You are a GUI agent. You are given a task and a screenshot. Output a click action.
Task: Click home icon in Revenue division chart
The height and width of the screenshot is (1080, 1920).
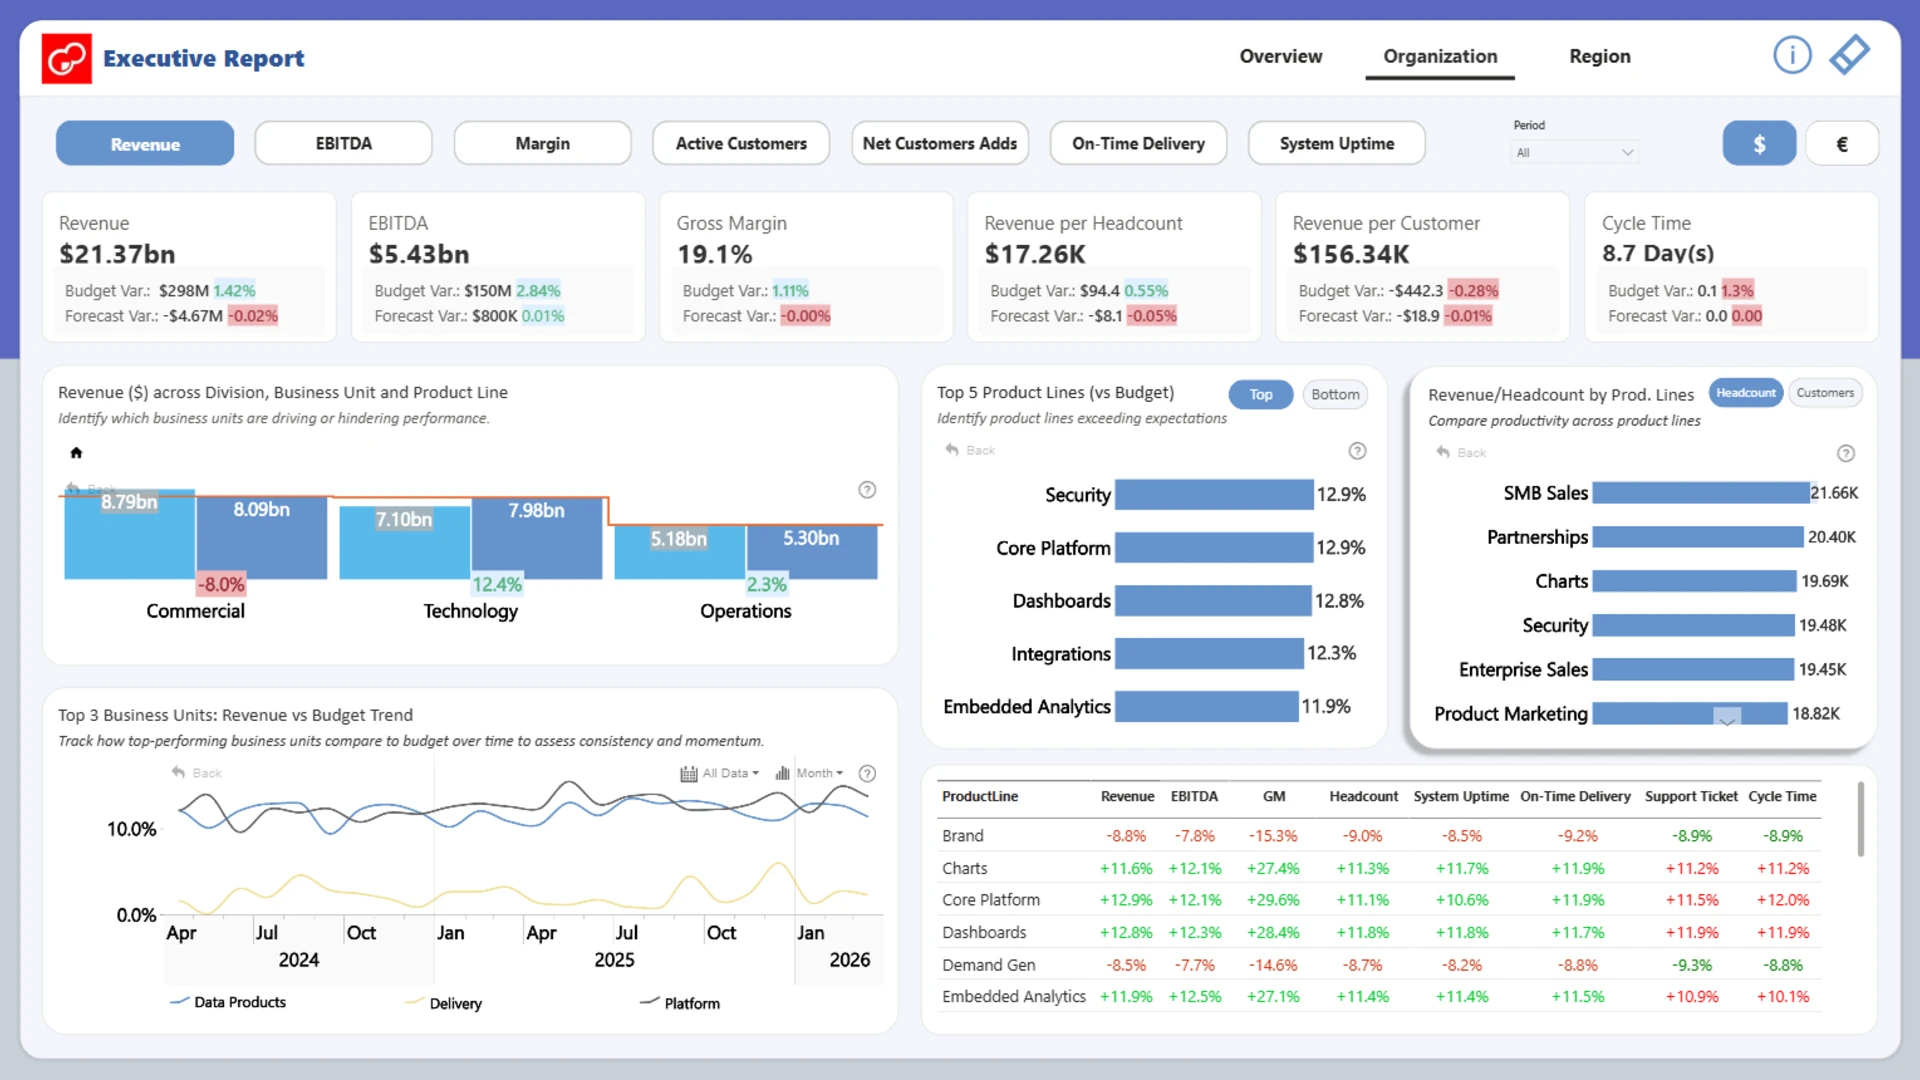point(76,453)
